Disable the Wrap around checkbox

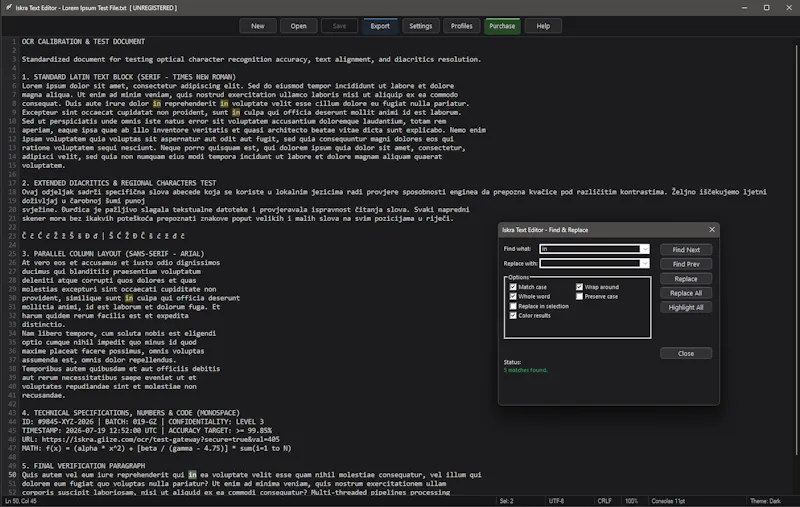tap(579, 287)
